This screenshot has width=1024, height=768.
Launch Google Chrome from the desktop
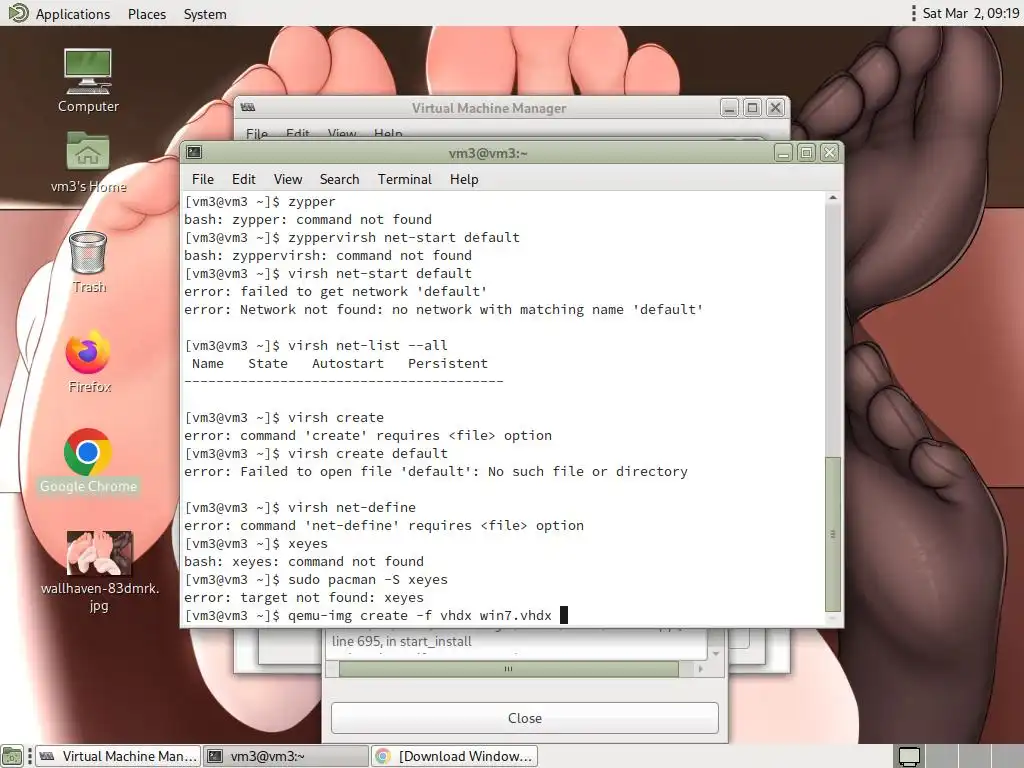tap(88, 460)
